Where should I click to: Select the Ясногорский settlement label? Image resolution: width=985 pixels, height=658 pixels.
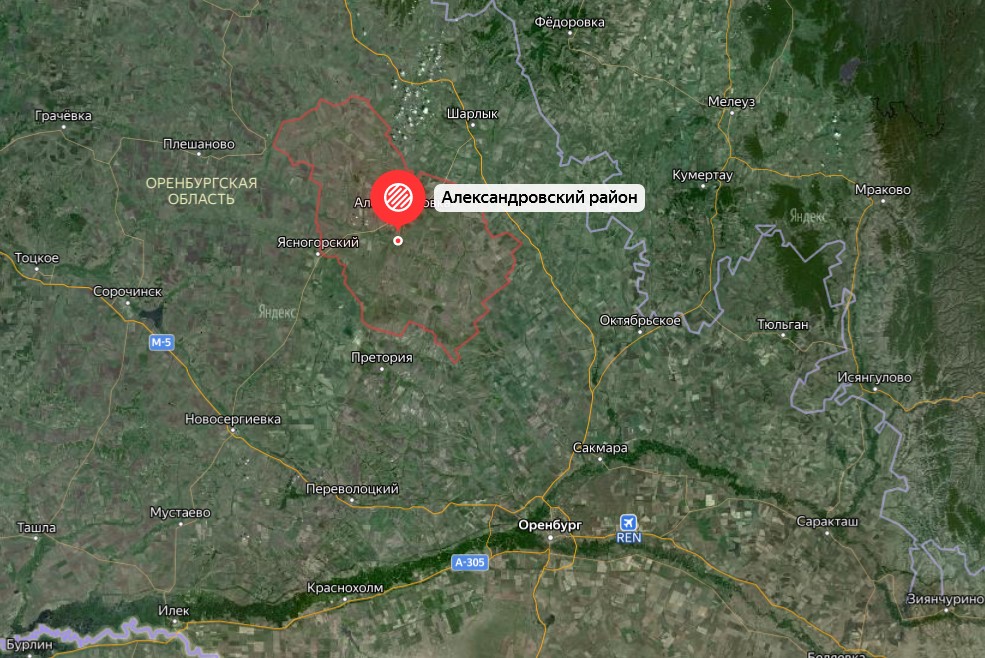[318, 242]
